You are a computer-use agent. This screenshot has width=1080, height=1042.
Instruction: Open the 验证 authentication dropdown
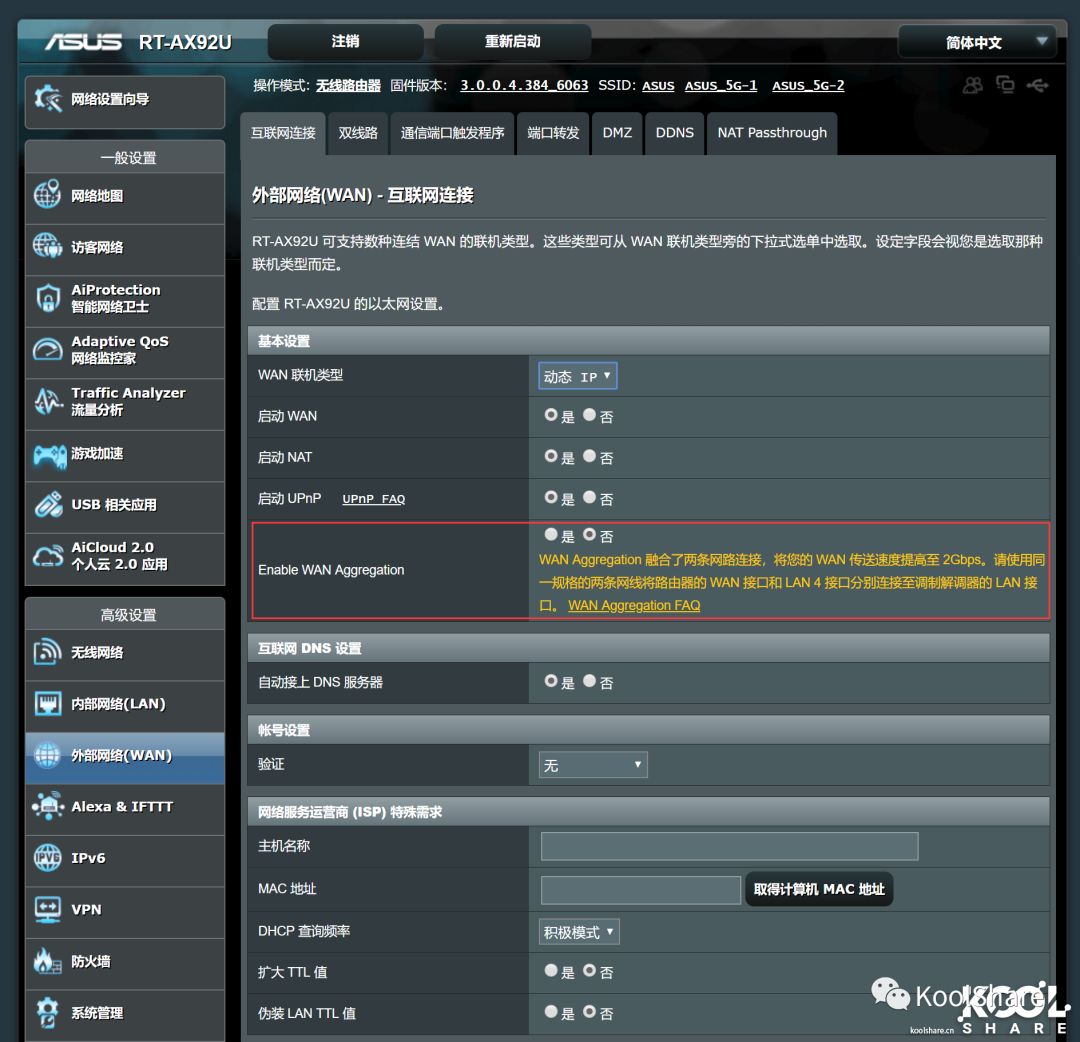[x=592, y=765]
